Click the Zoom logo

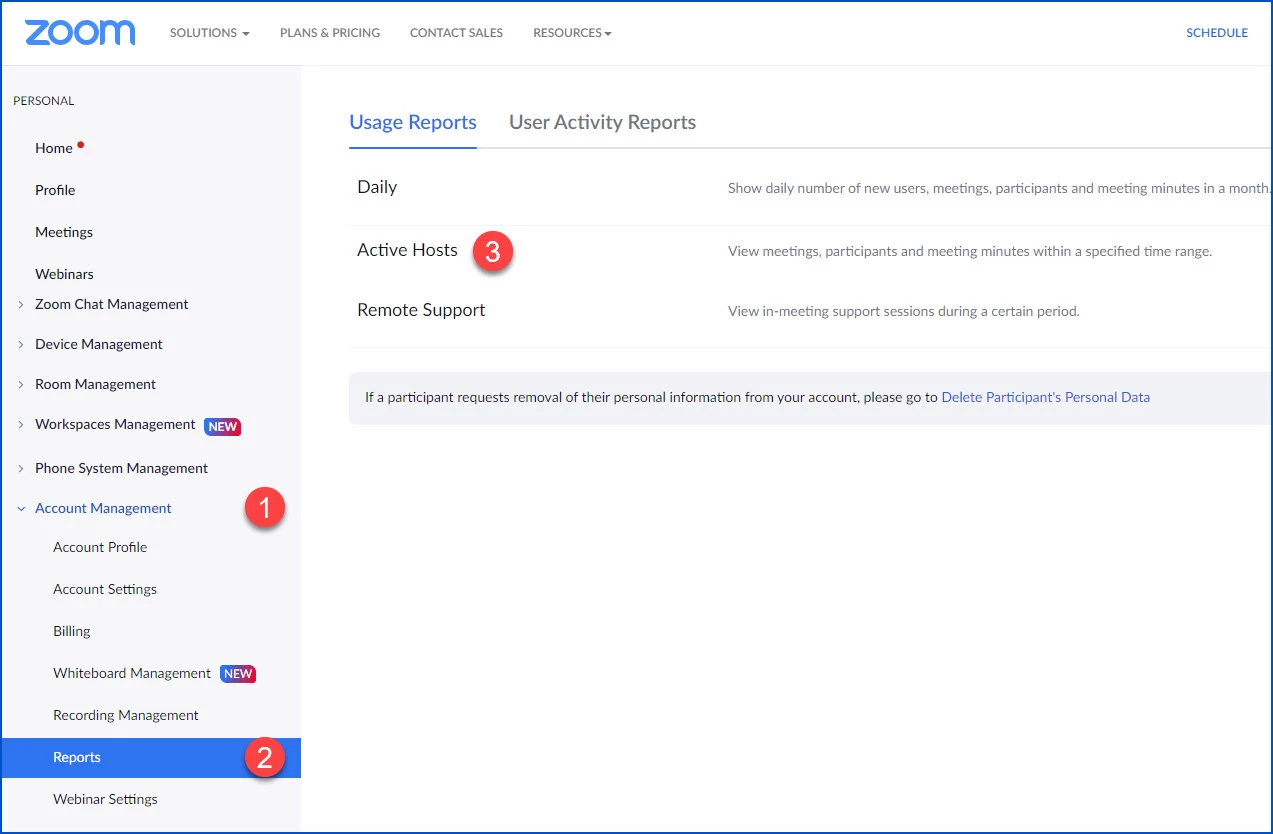click(x=80, y=32)
